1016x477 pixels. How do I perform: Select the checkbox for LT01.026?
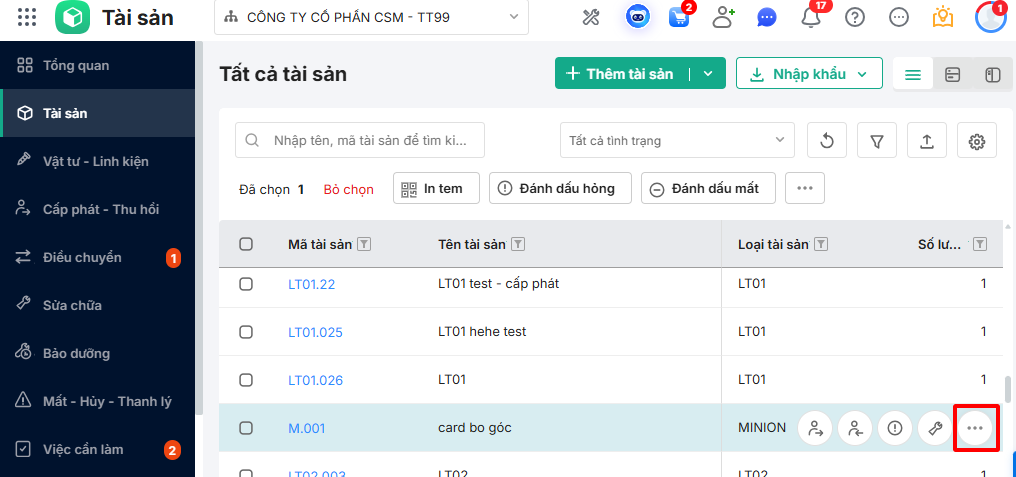click(246, 380)
